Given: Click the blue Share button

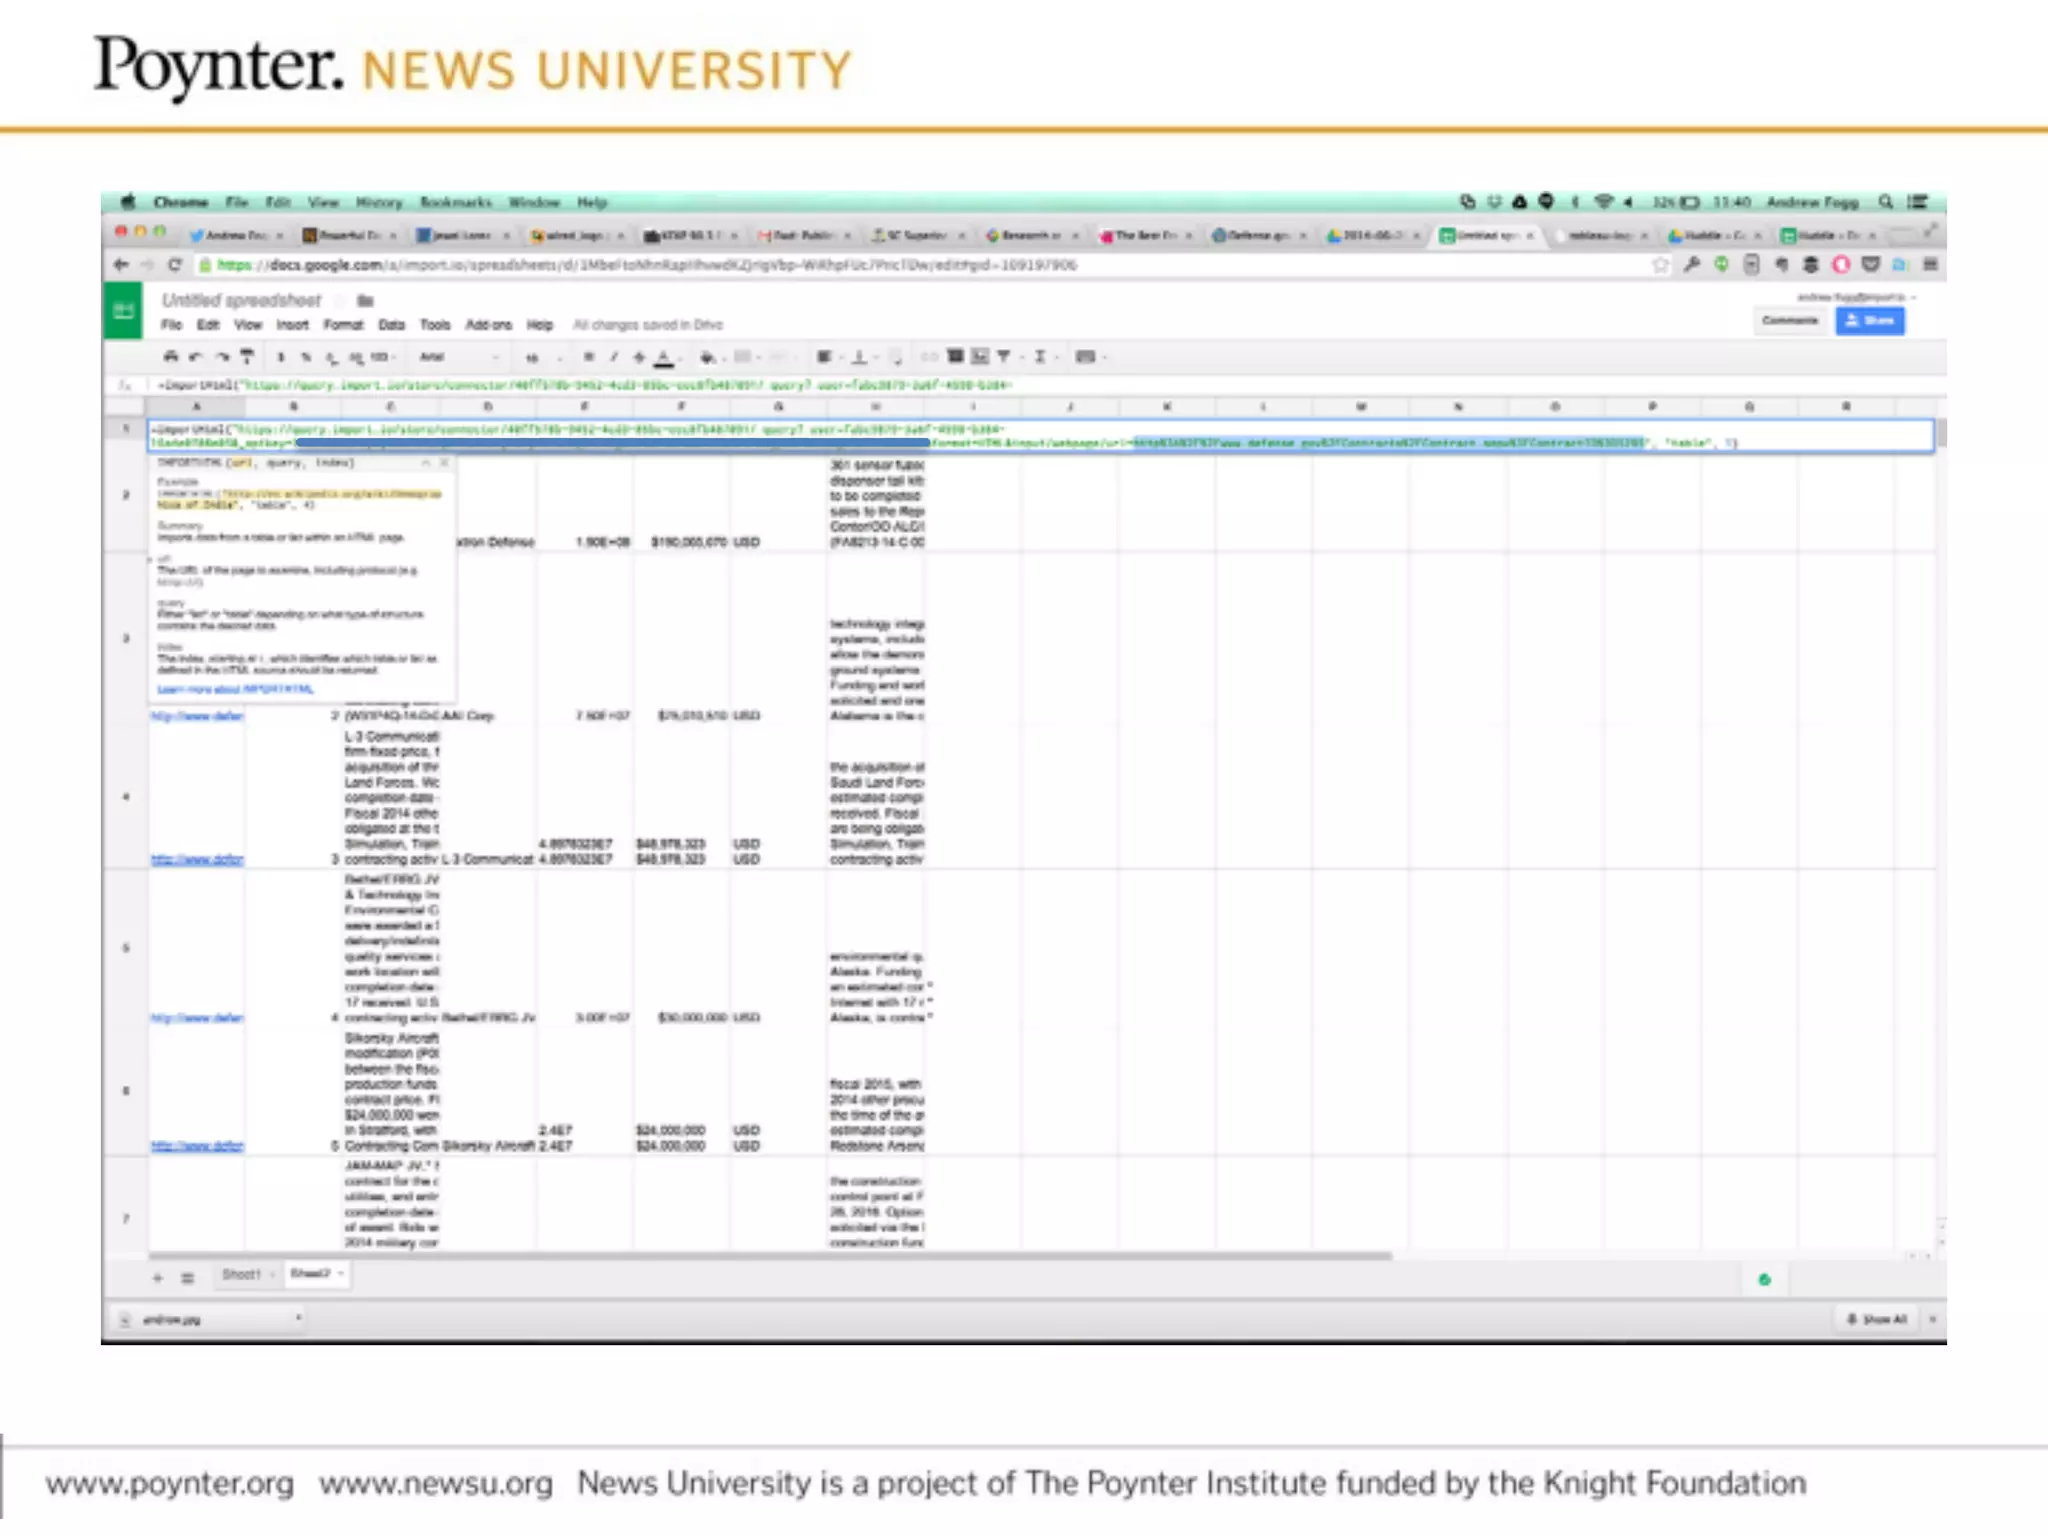Looking at the screenshot, I should click(x=1869, y=321).
